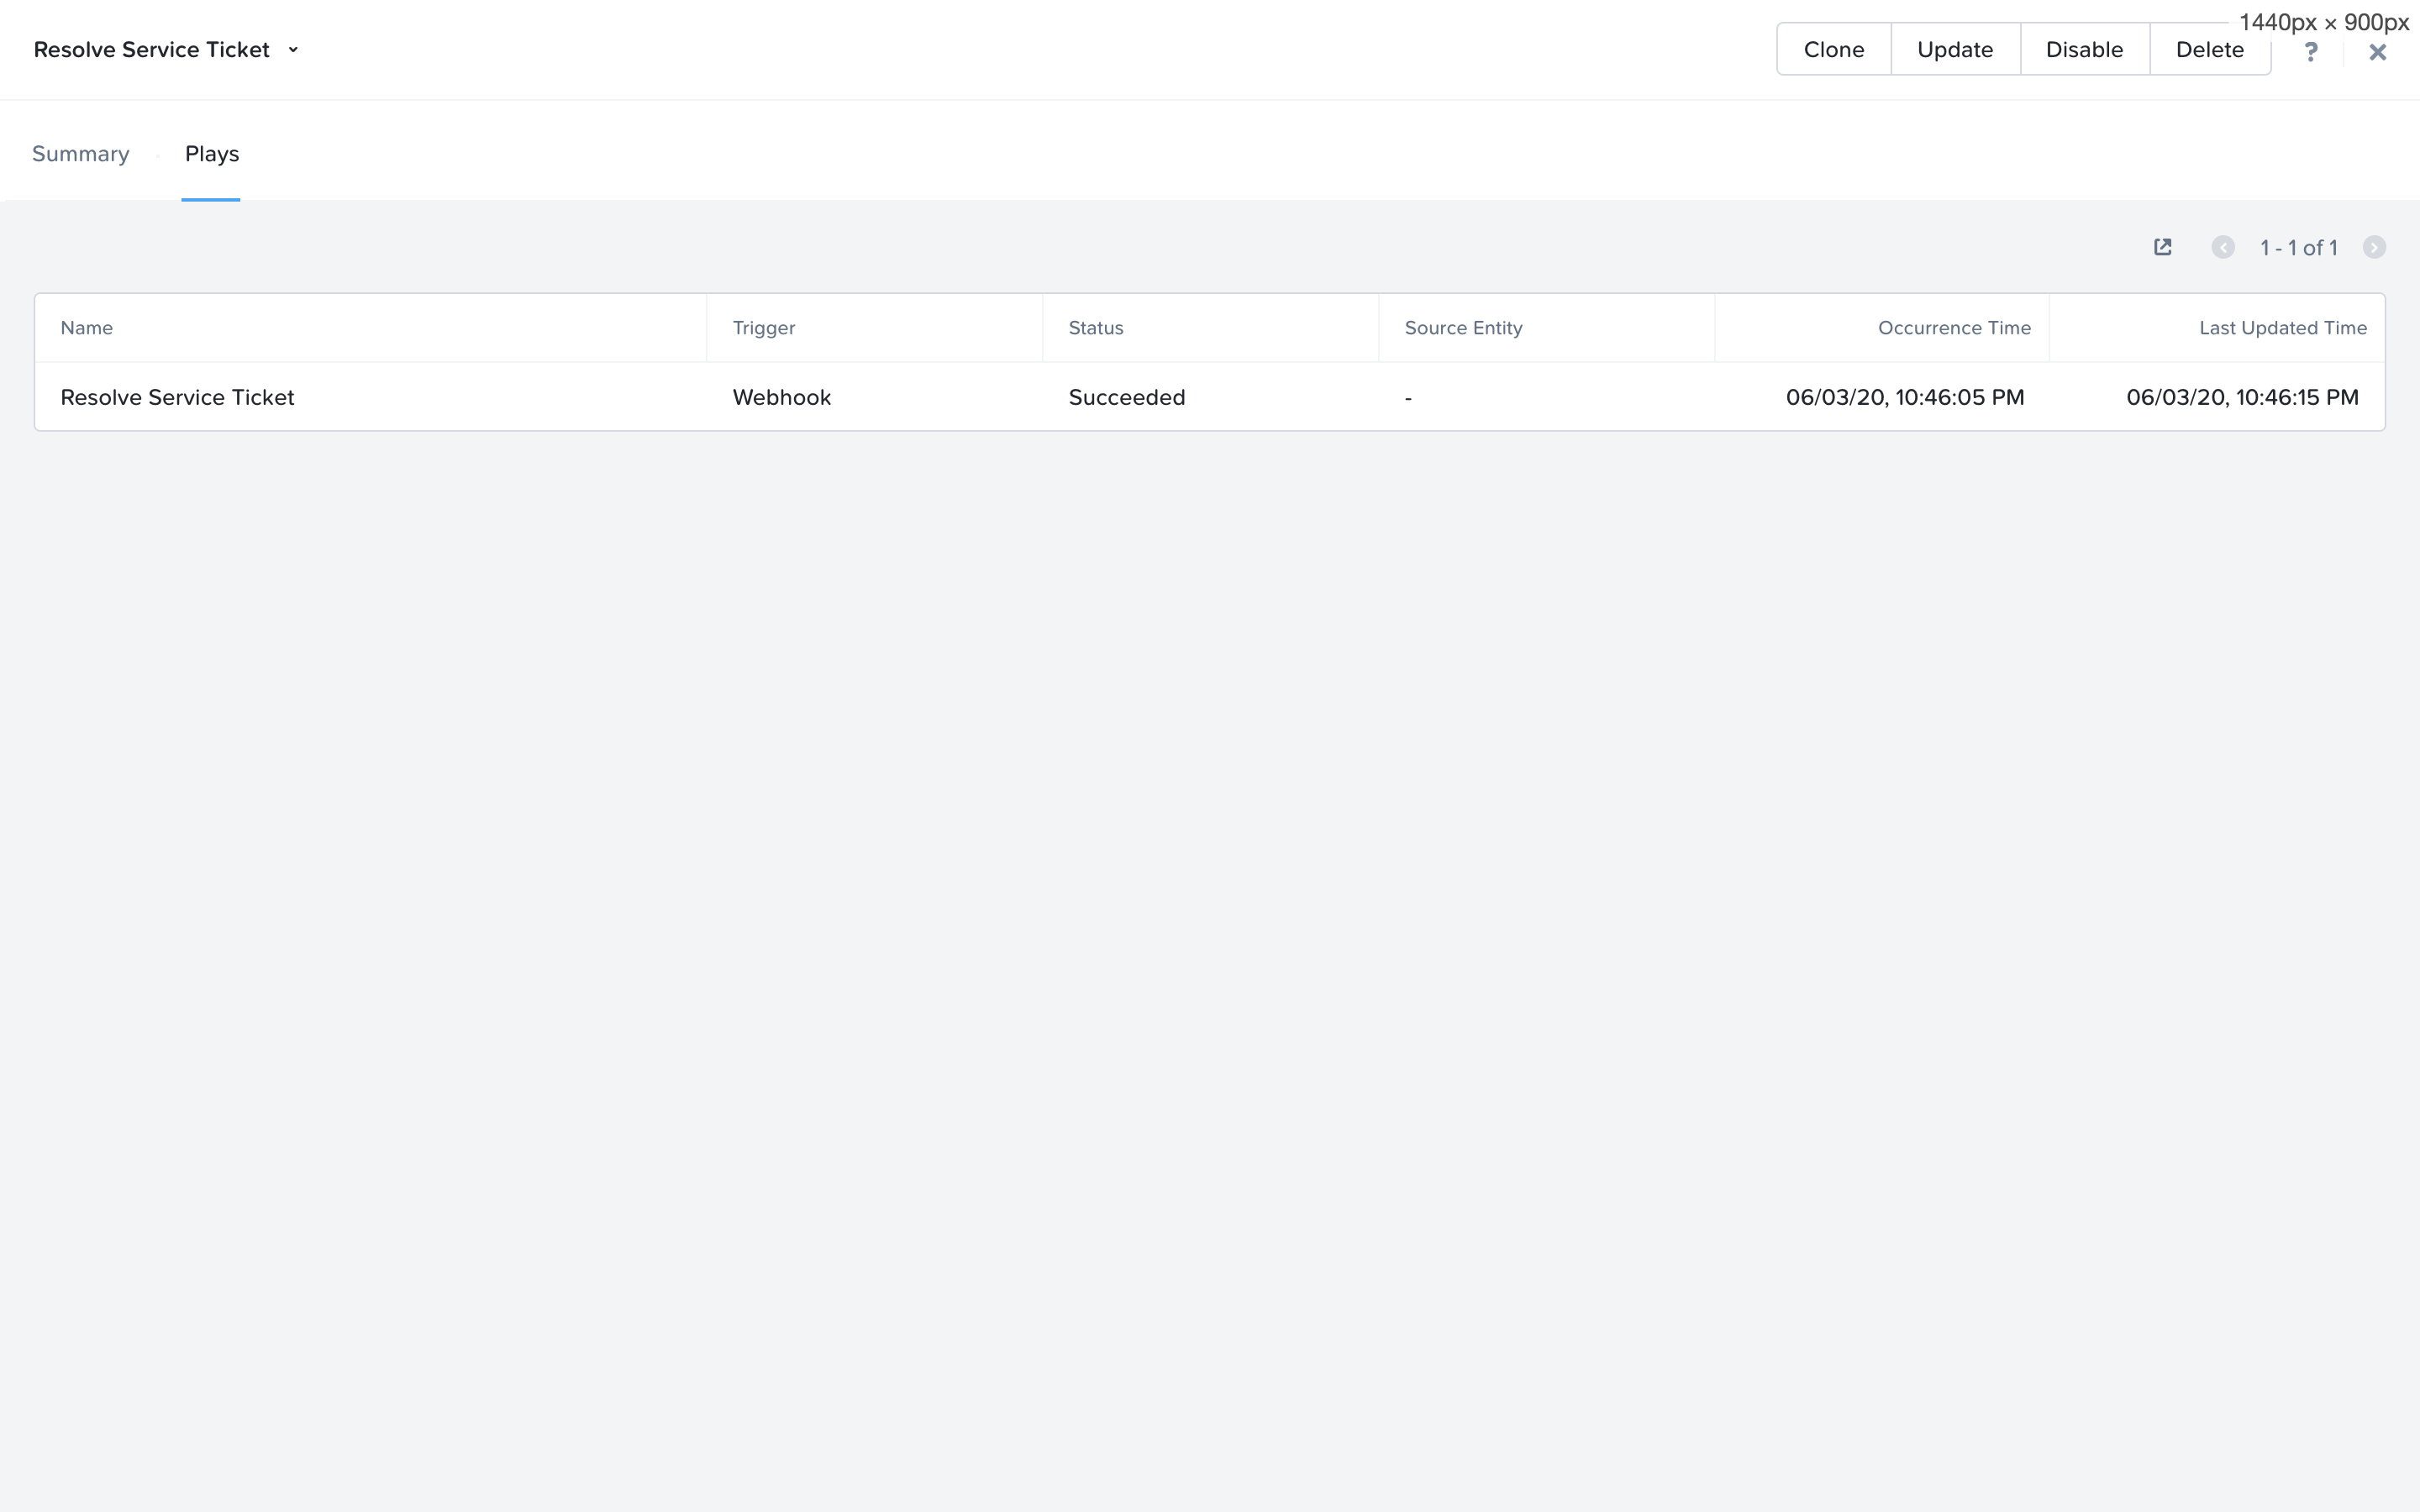Image resolution: width=2420 pixels, height=1512 pixels.
Task: Click the Webhook trigger cell
Action: tap(781, 397)
